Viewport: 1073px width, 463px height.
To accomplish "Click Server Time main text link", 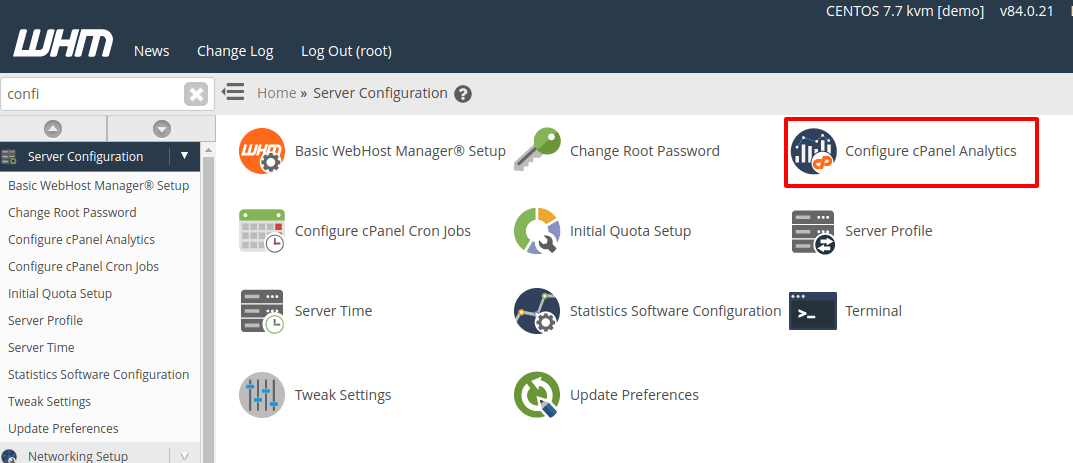I will click(333, 311).
